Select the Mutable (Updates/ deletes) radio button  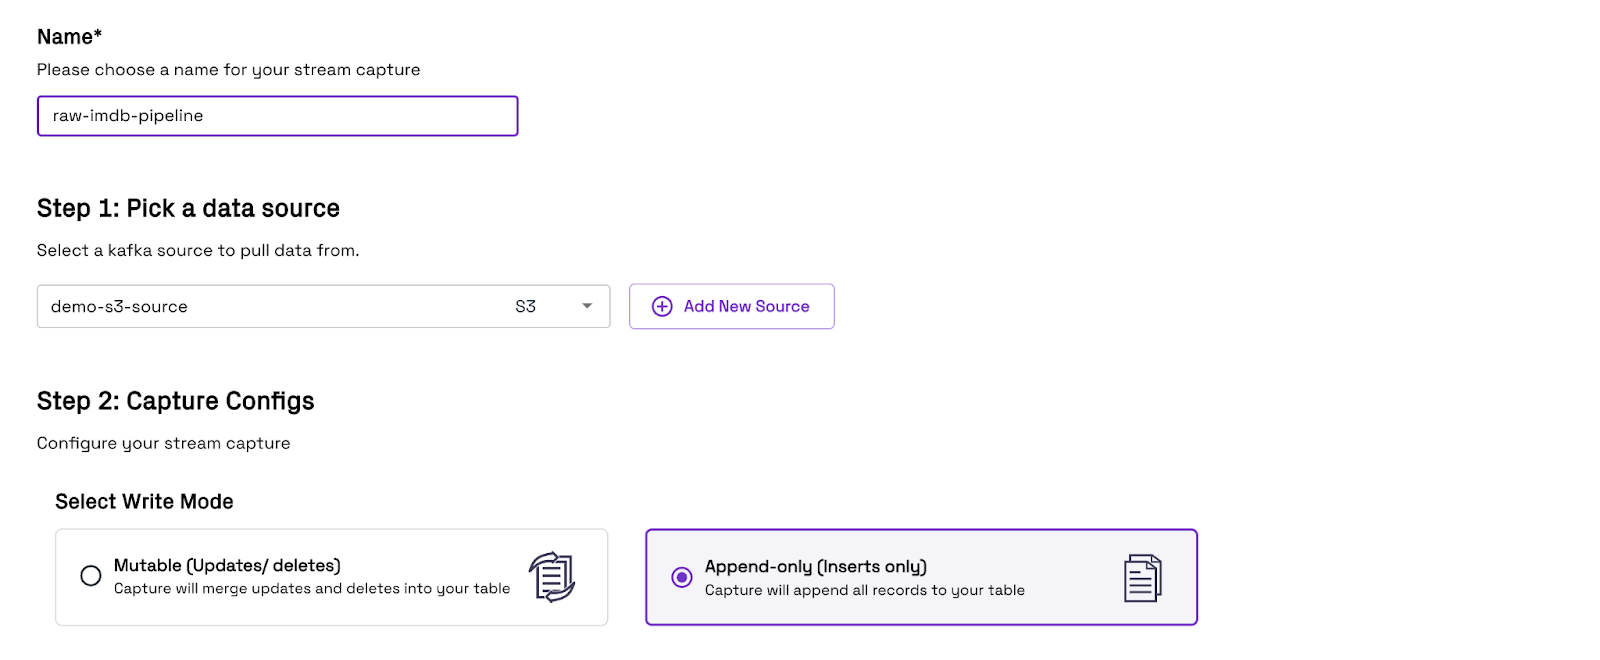[x=91, y=576]
